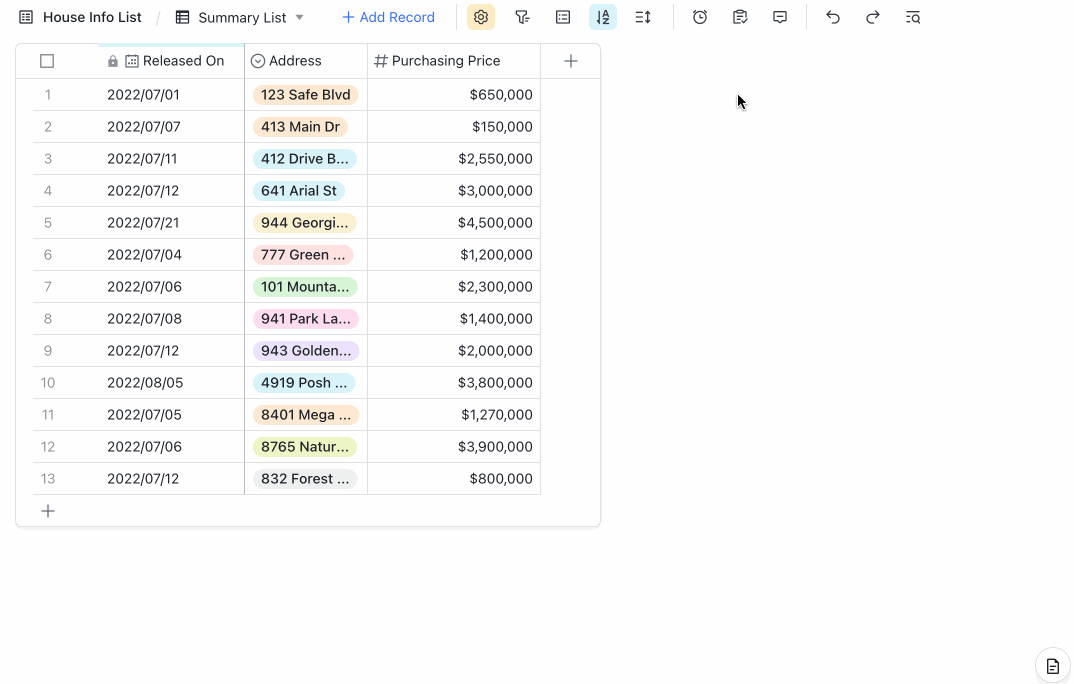Open the search records icon
This screenshot has height=684, width=1074.
912,17
